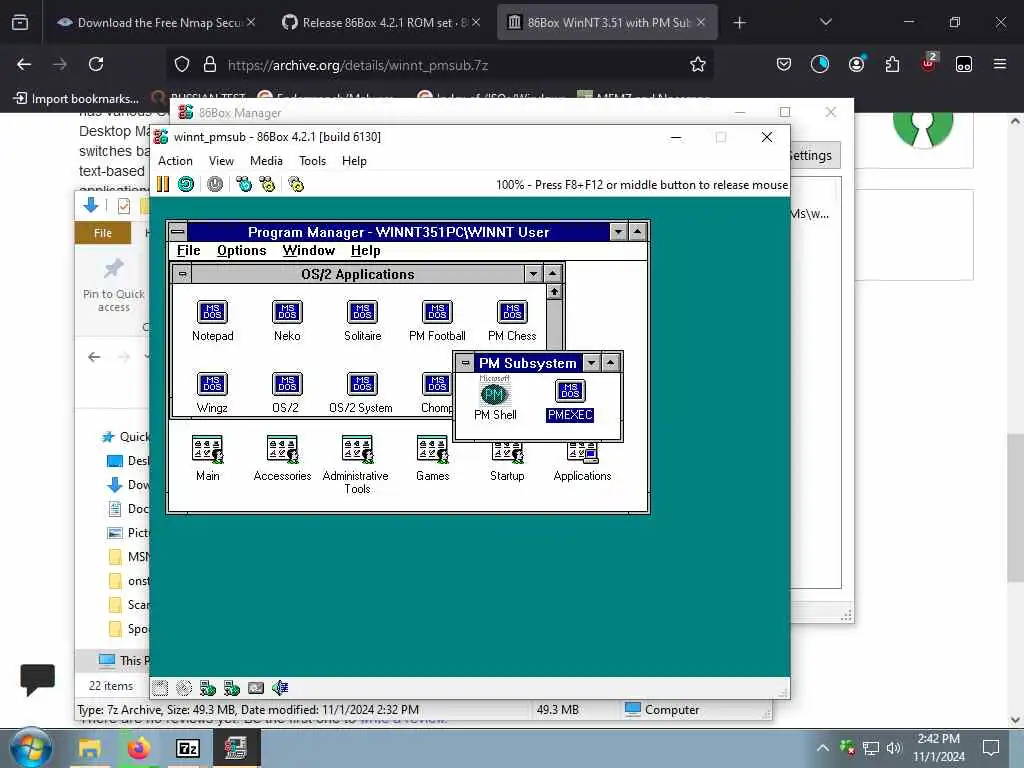Open Program Manager Help menu
This screenshot has width=1024, height=768.
pos(366,251)
